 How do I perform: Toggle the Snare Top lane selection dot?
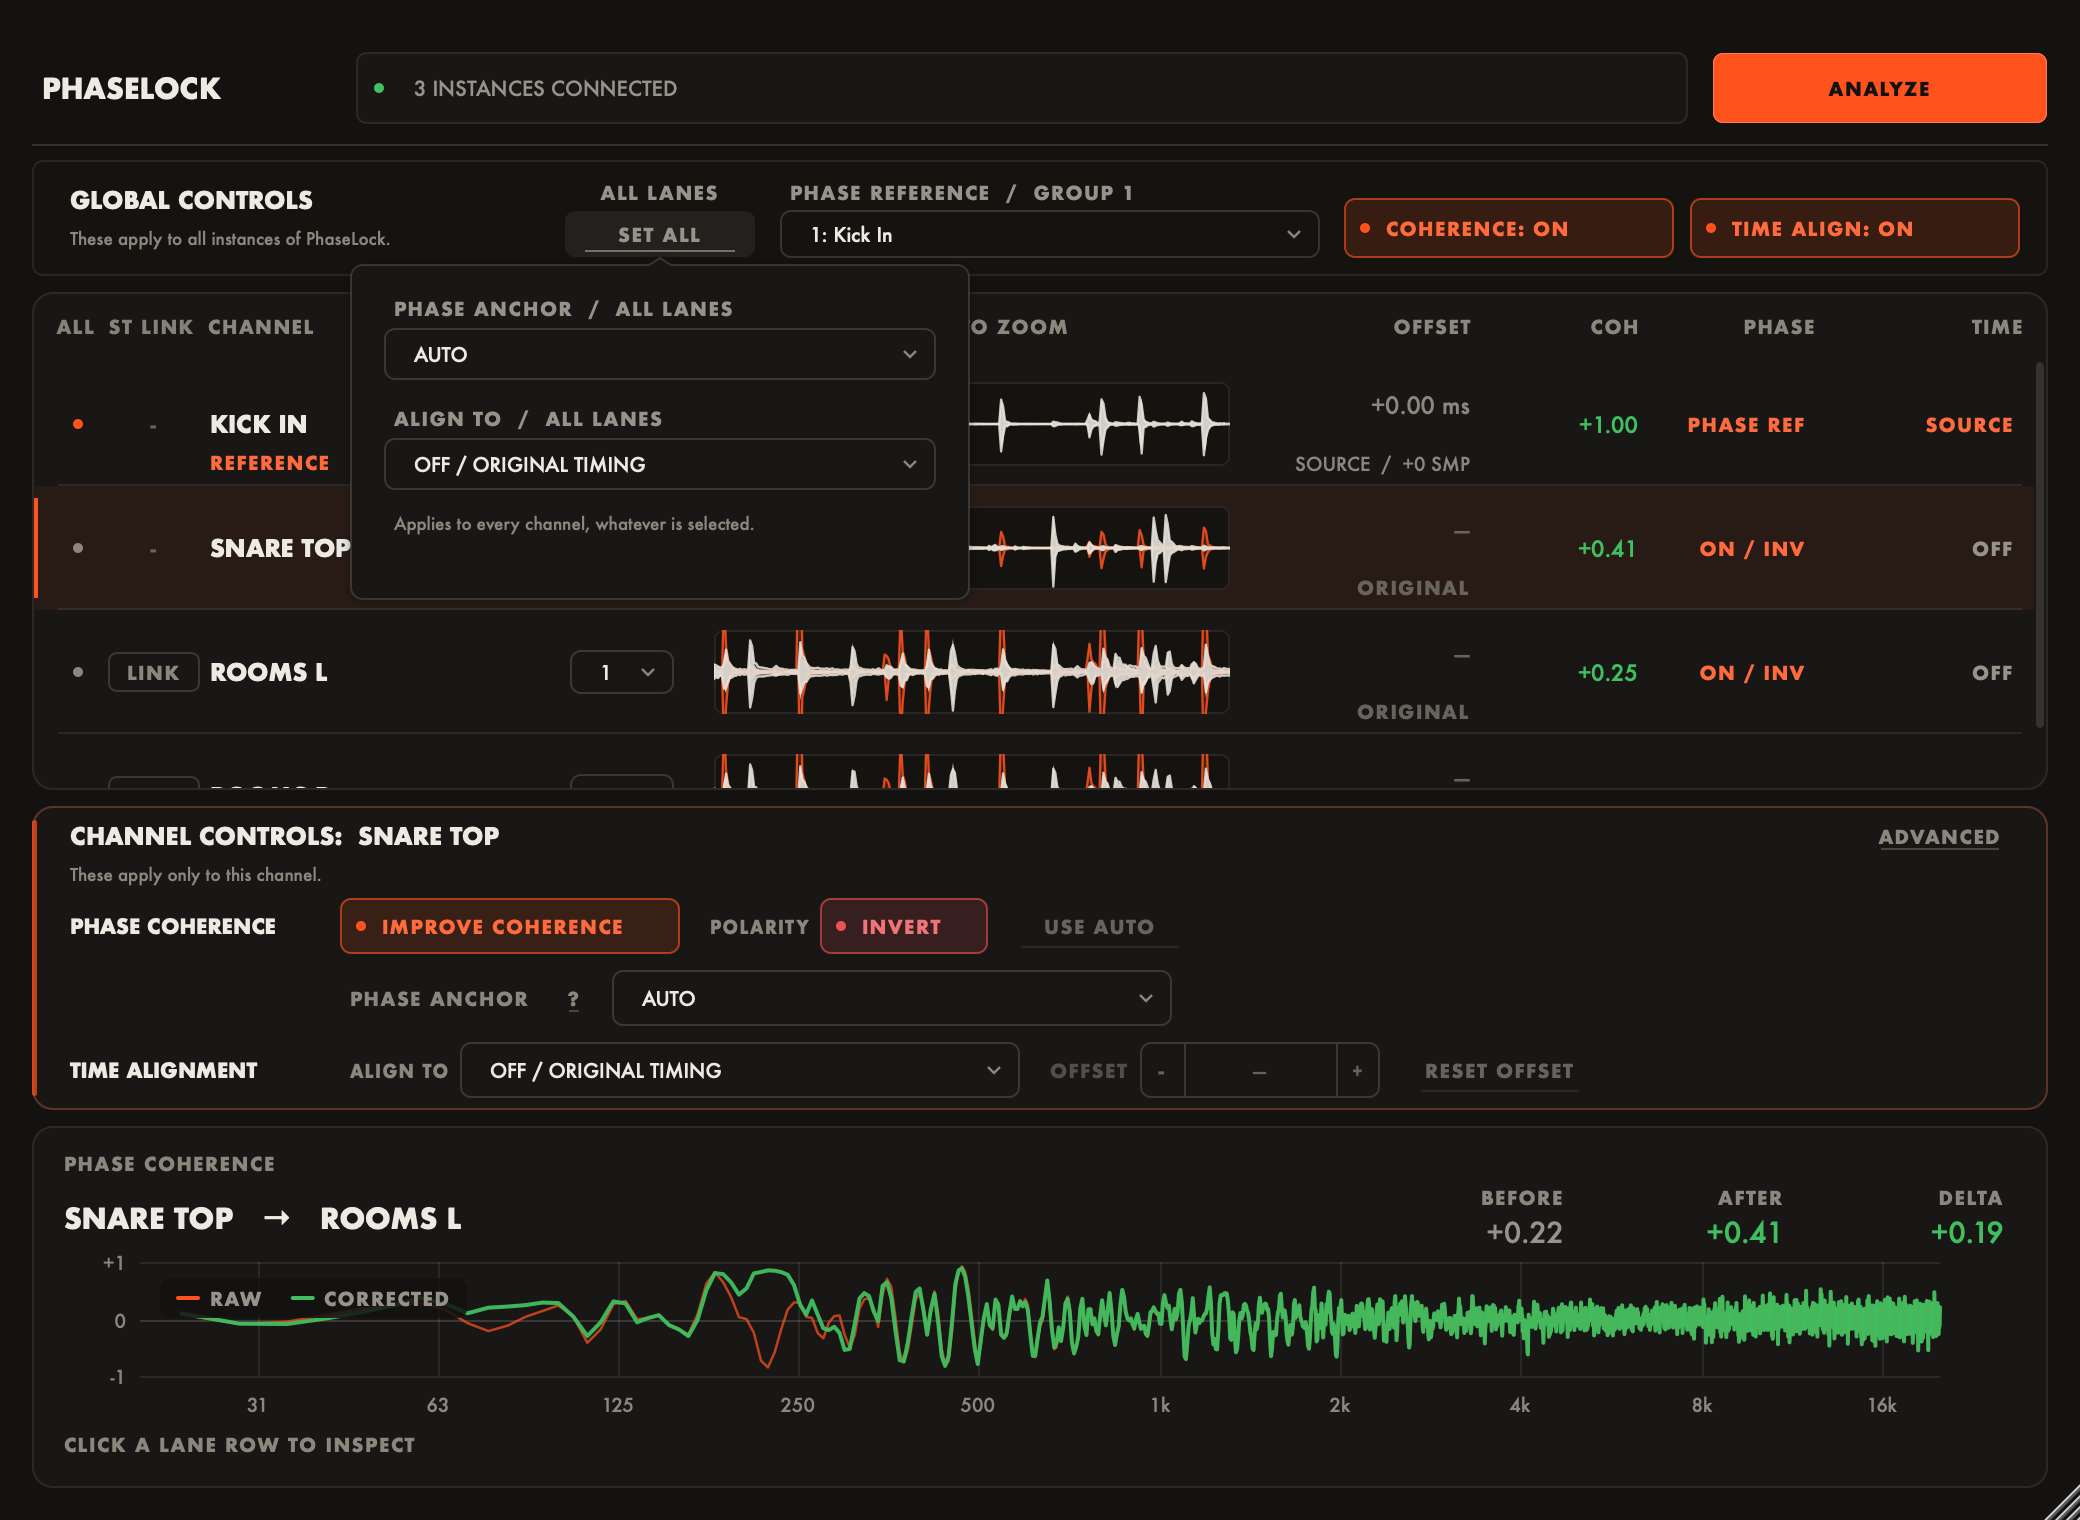pyautogui.click(x=78, y=548)
